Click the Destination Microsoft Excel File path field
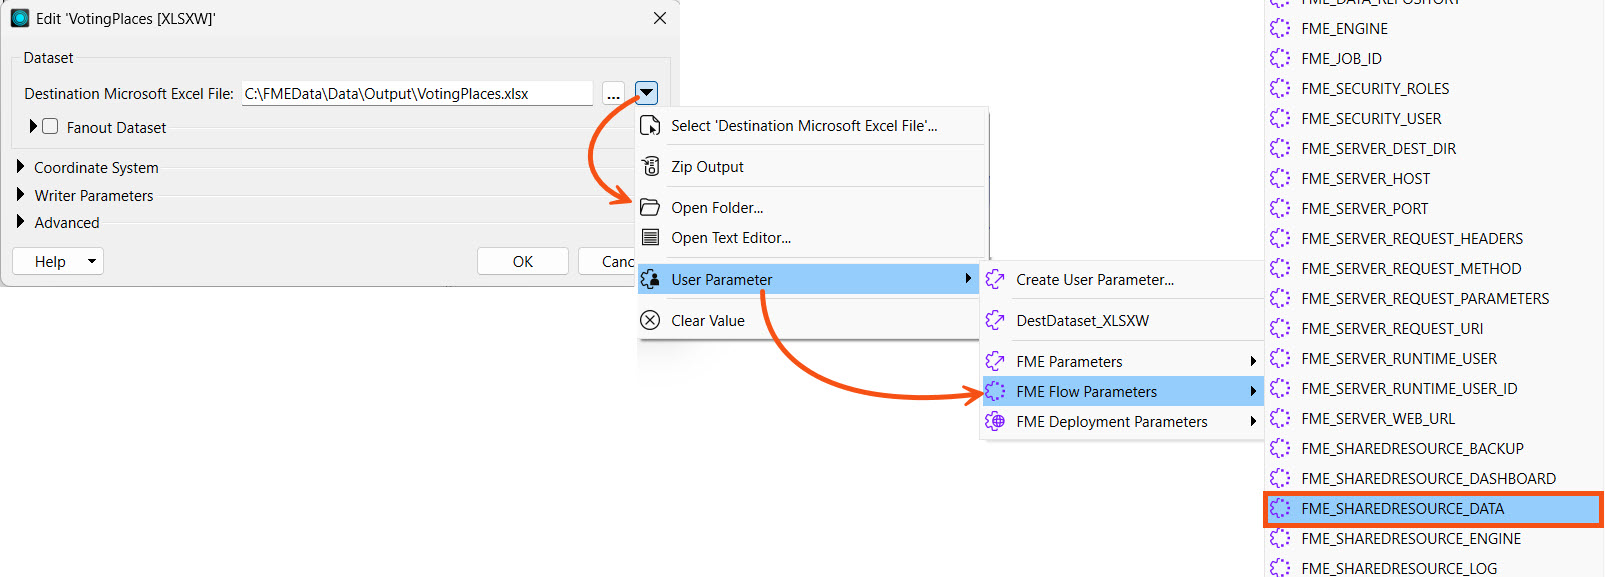 click(x=416, y=93)
